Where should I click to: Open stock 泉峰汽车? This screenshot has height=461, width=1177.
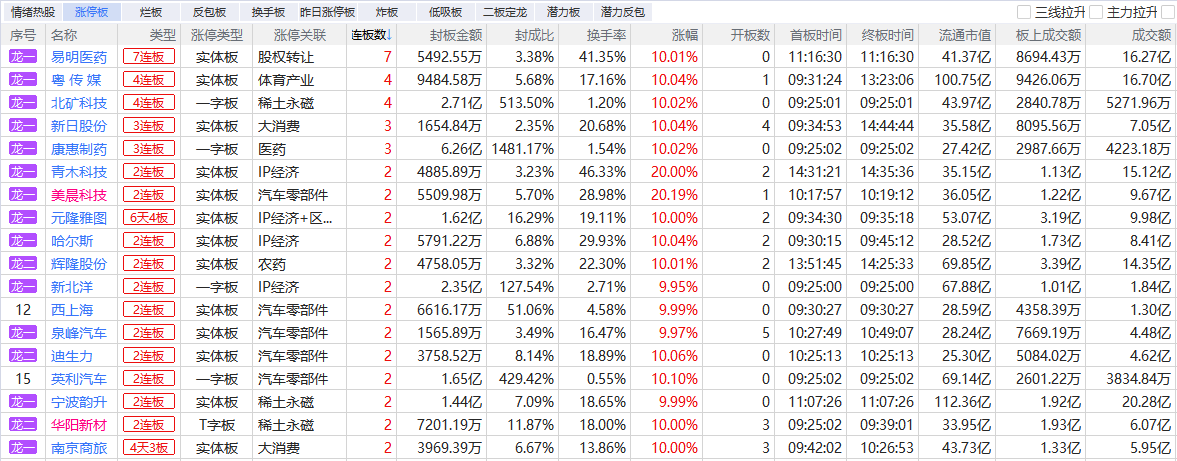click(x=78, y=333)
